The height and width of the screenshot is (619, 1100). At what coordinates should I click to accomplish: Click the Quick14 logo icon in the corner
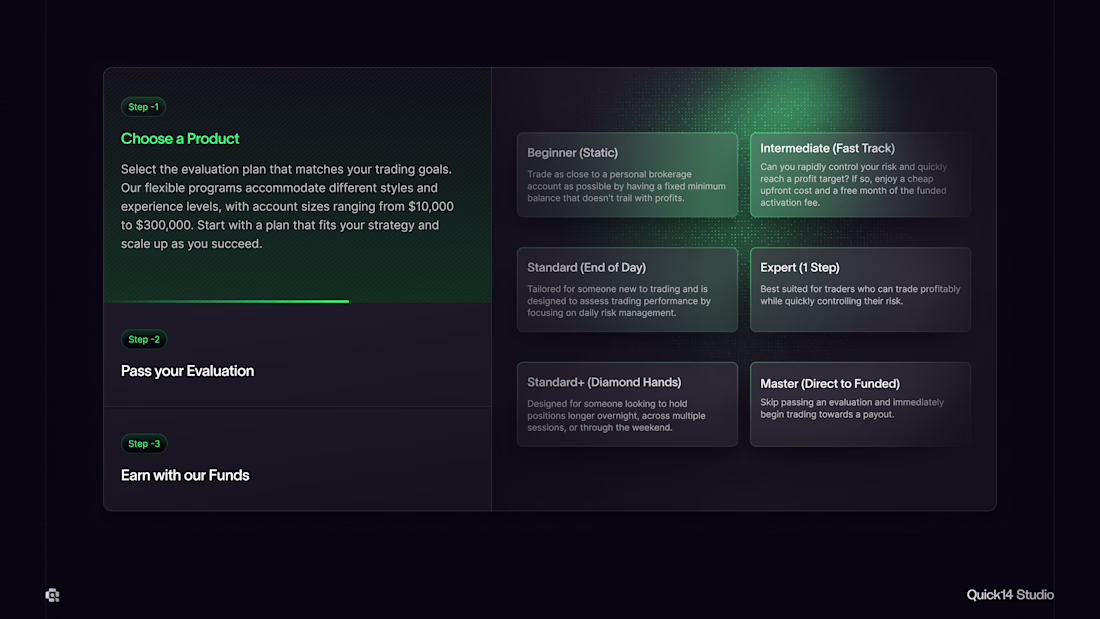(53, 595)
